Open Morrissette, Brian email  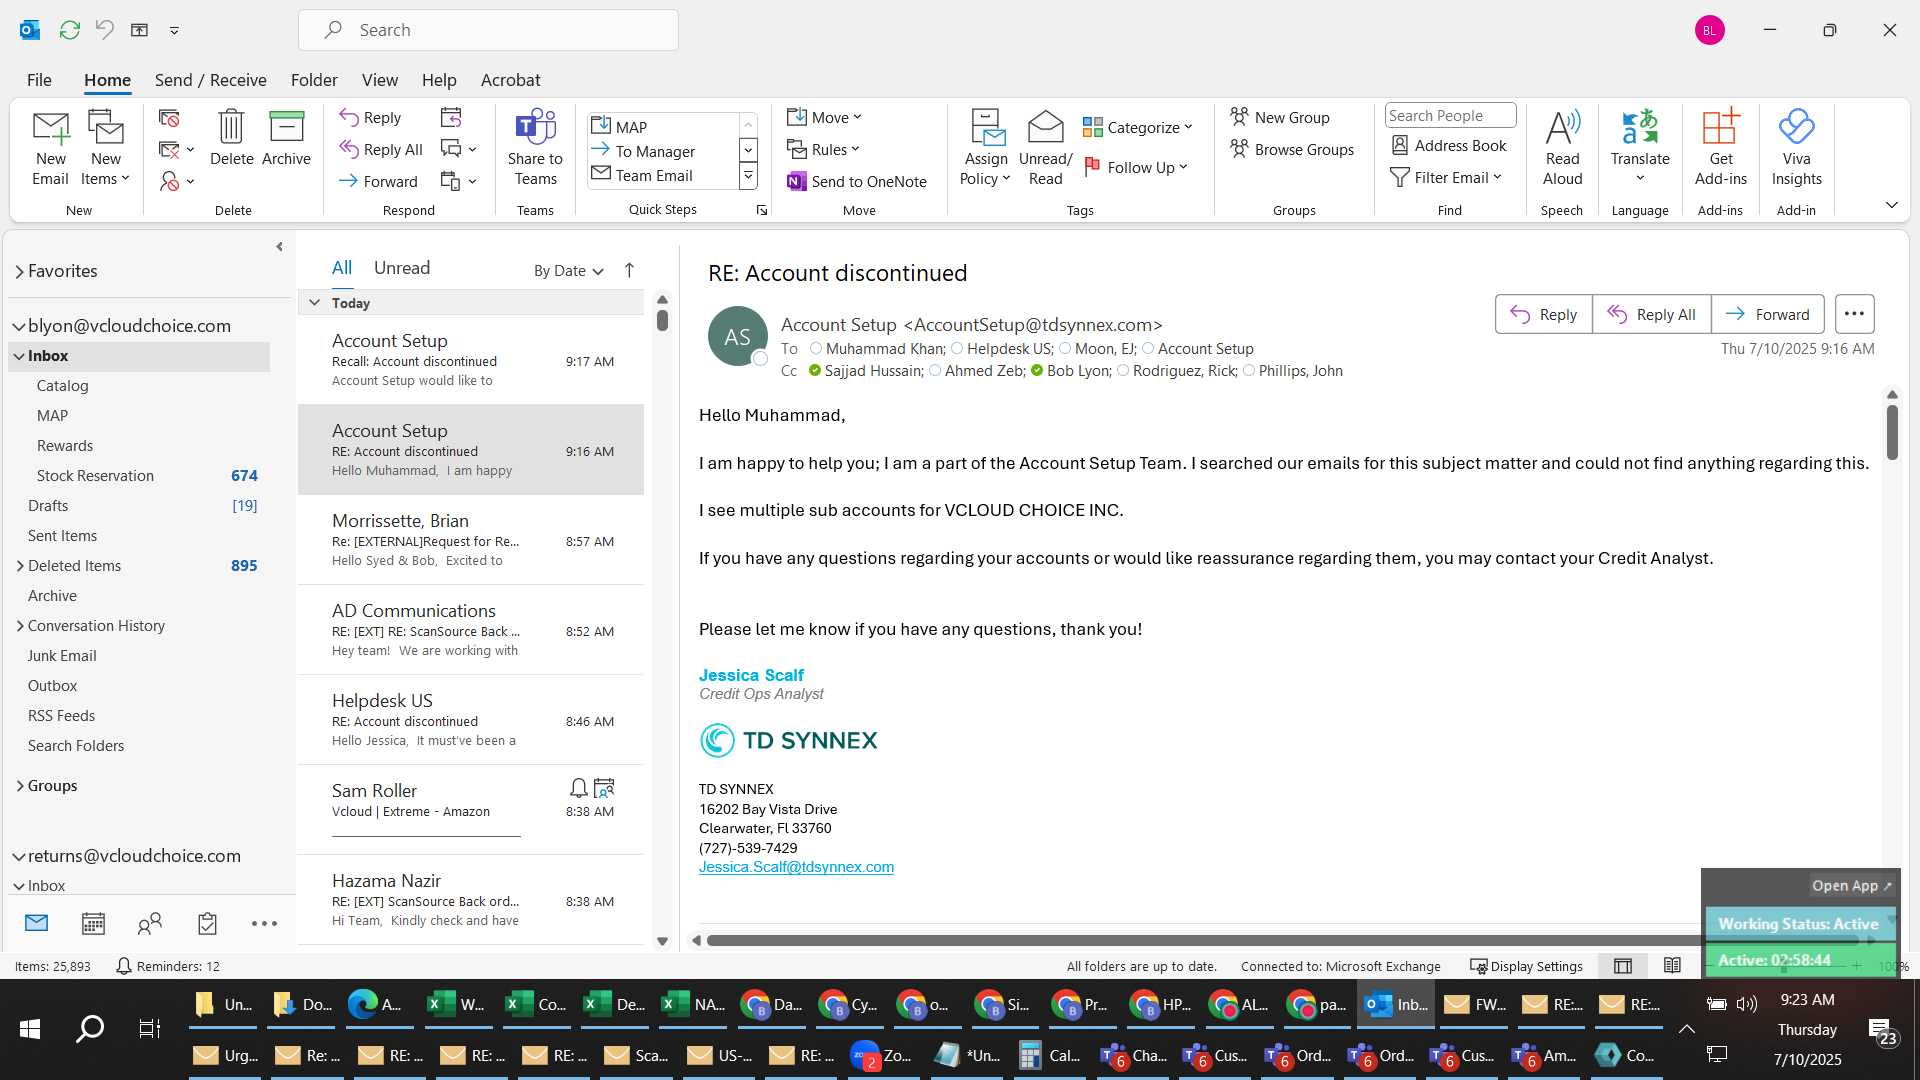click(x=471, y=540)
